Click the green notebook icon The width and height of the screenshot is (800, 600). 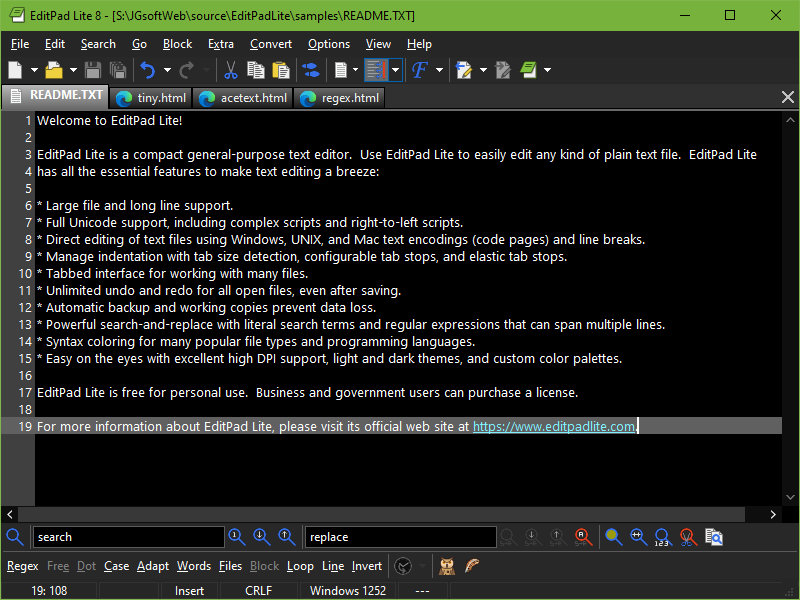tap(529, 70)
